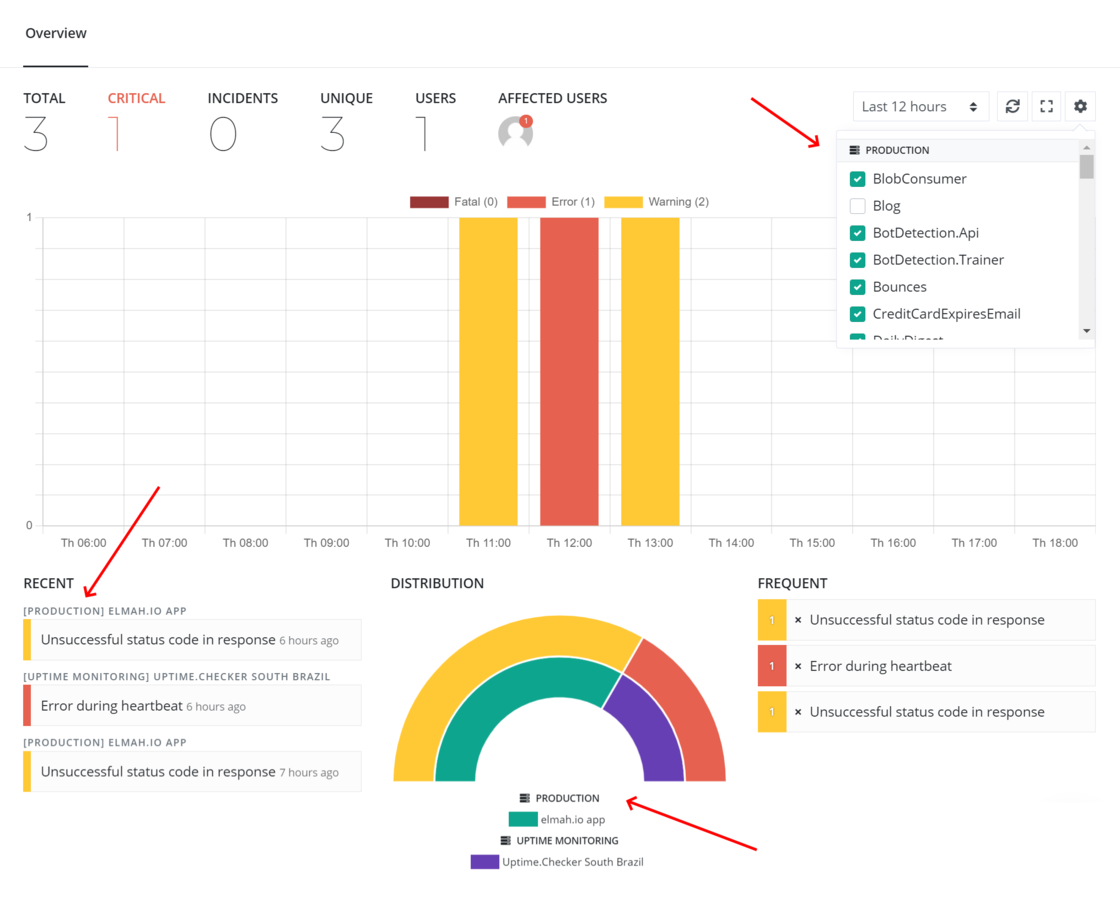Open the 'Last 12 hours' time range dropdown
This screenshot has height=898, width=1120.
pos(921,106)
